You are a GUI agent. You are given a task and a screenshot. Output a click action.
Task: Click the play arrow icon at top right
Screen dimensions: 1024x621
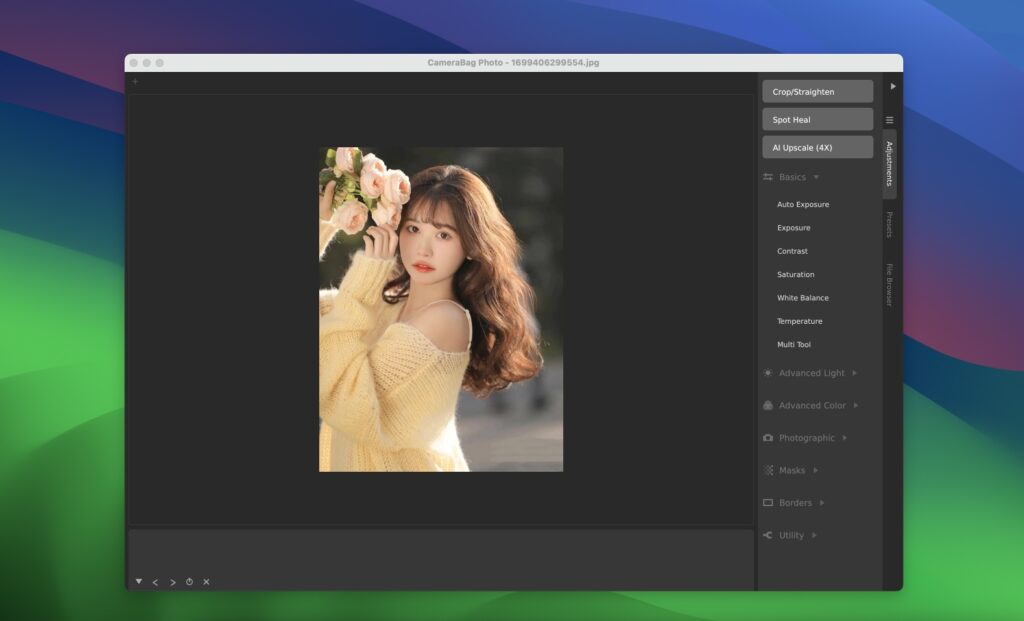click(893, 86)
